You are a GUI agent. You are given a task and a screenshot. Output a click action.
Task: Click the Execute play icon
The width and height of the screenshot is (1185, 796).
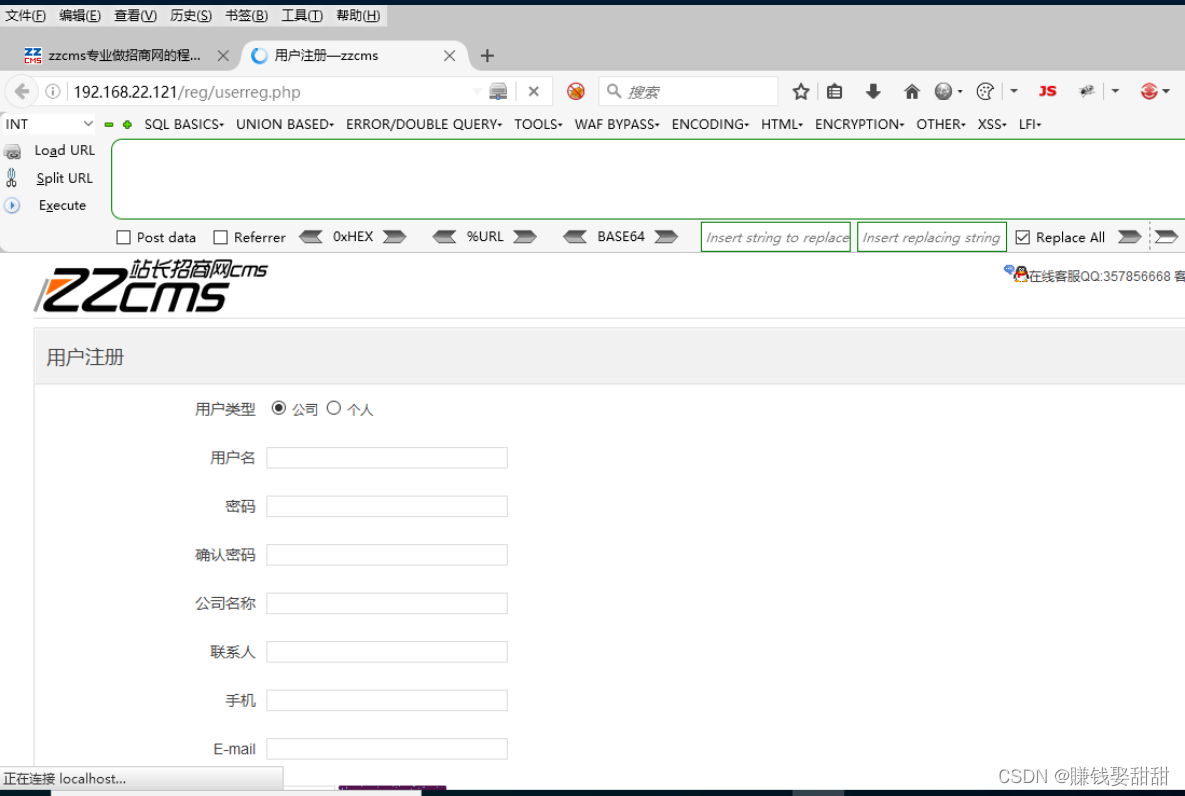point(12,206)
